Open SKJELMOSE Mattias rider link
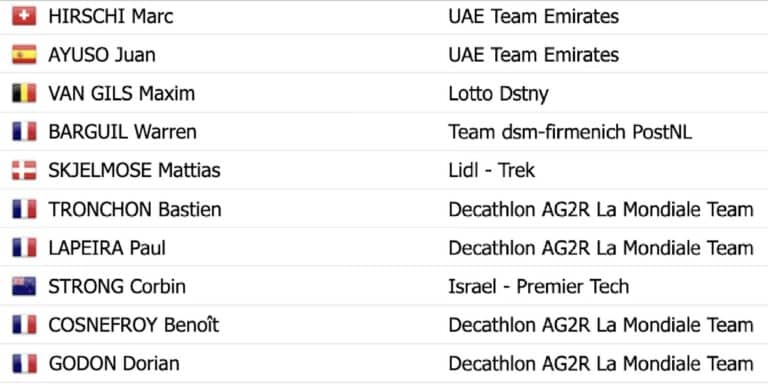This screenshot has height=385, width=768. coord(134,170)
